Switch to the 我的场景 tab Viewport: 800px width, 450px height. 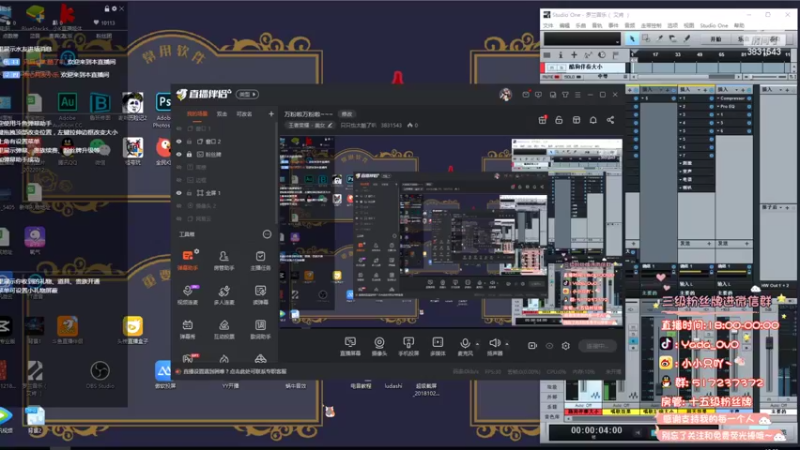[x=197, y=114]
